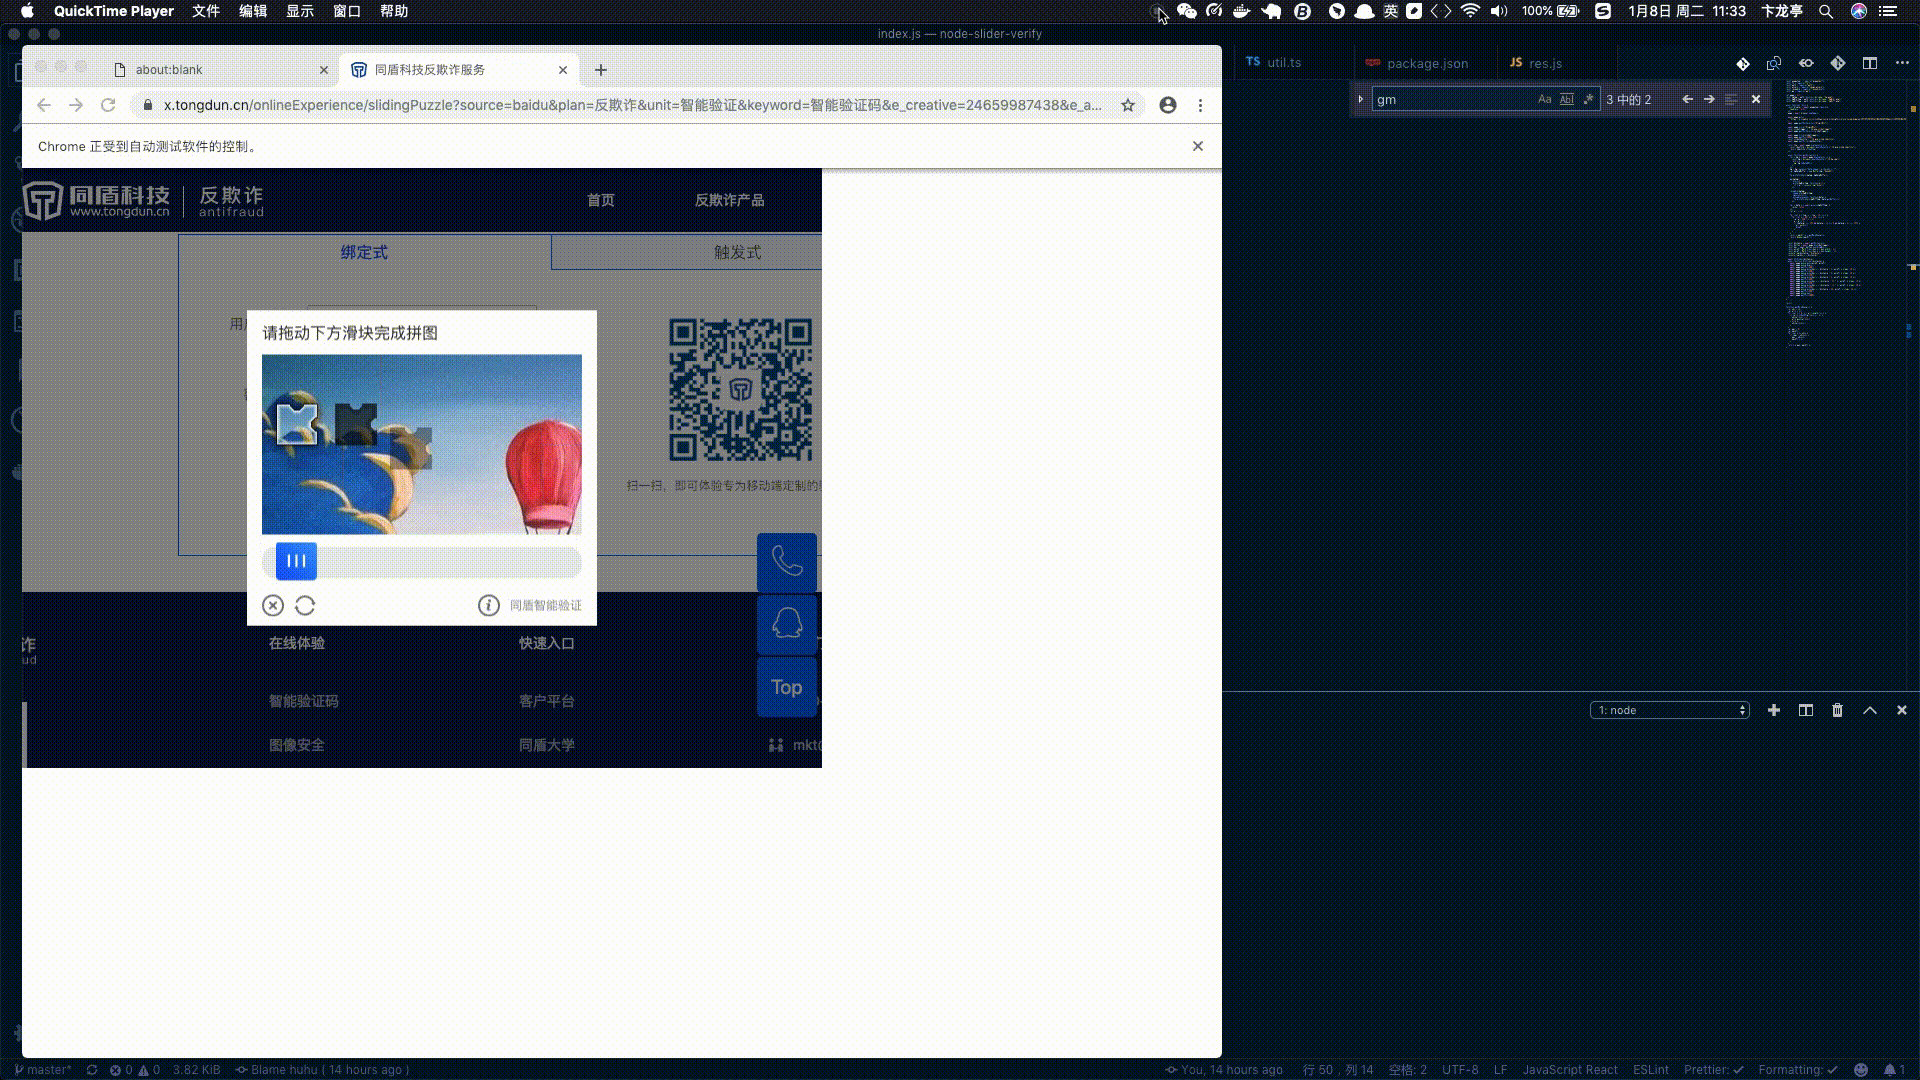The image size is (1920, 1080).
Task: Refresh the captcha puzzle image
Action: (x=305, y=605)
